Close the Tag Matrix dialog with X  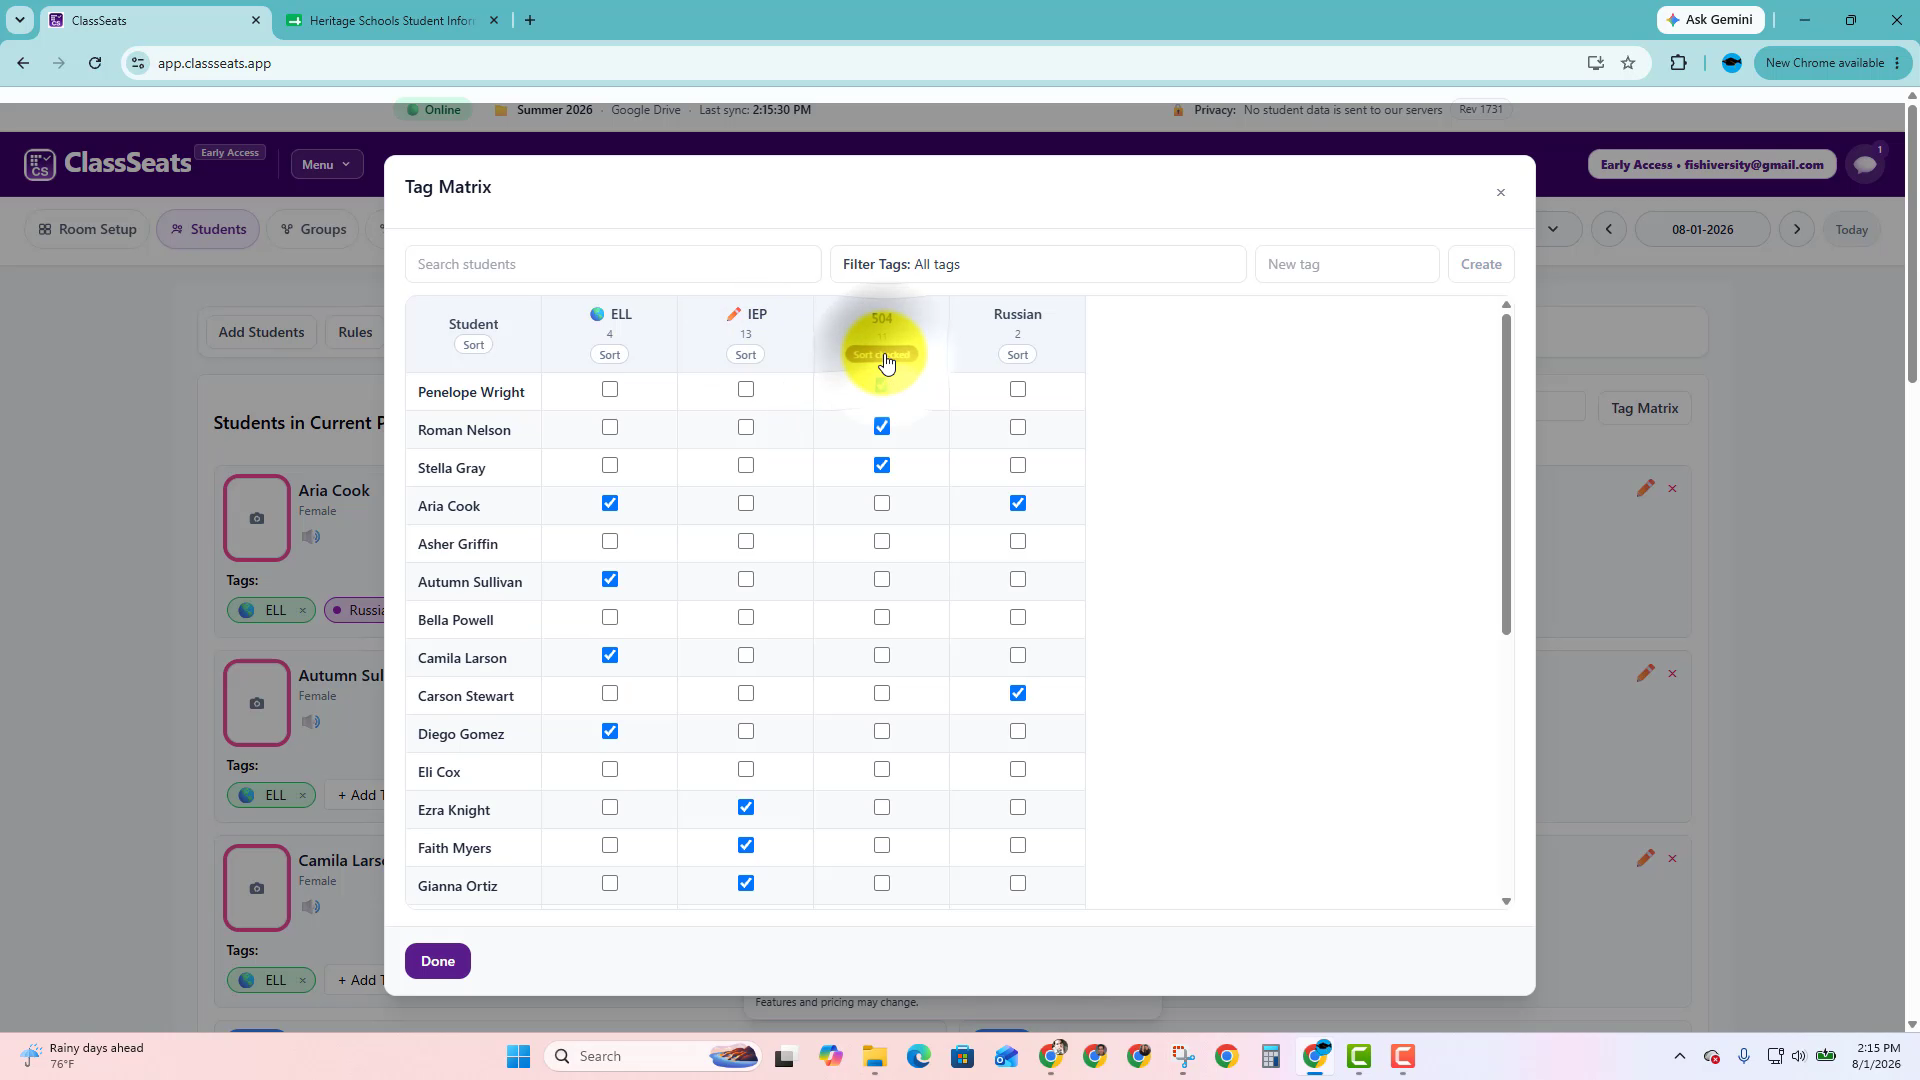click(1500, 192)
